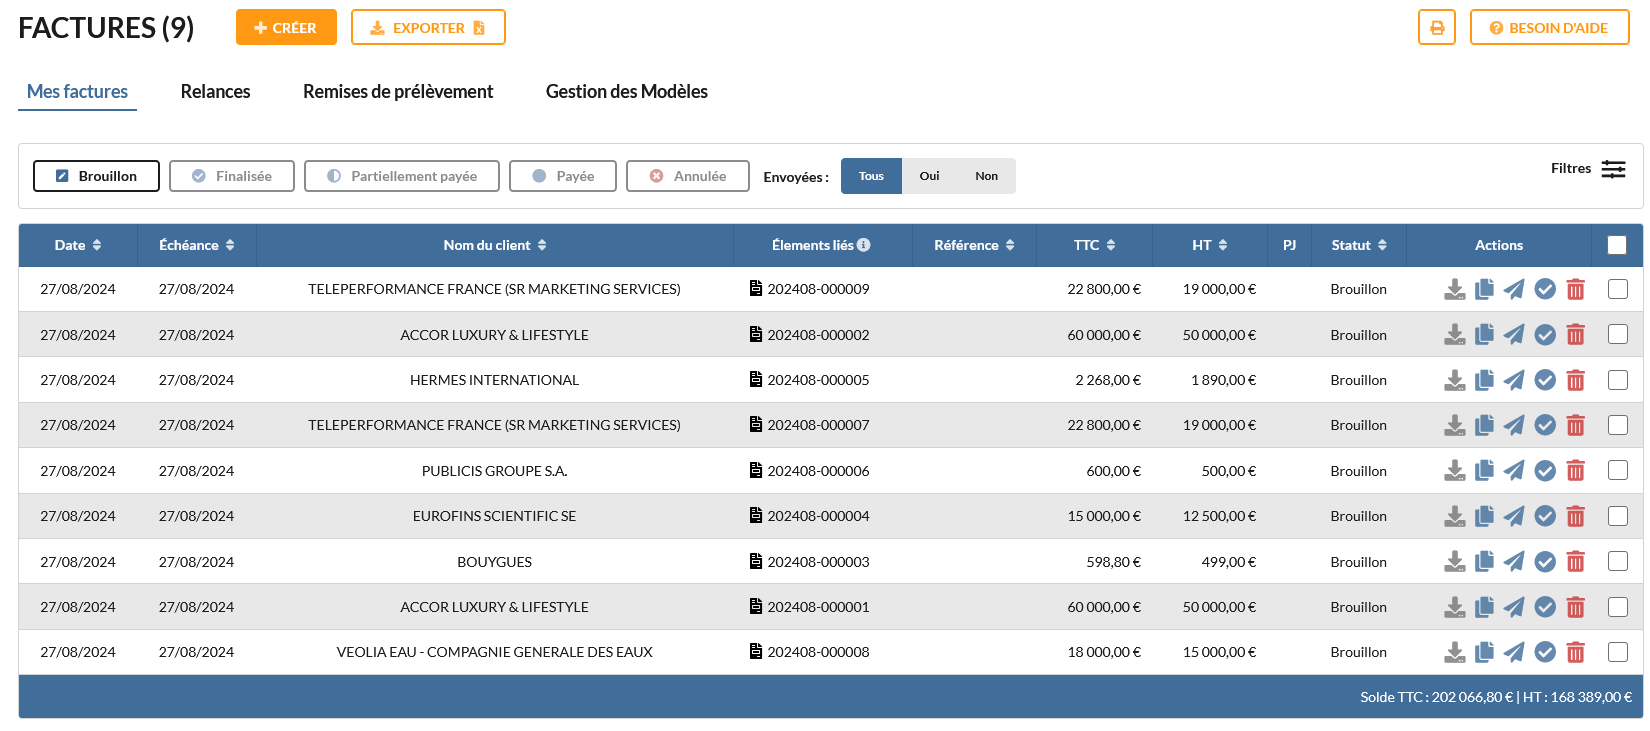Screen dimensions: 1650x731
Task: Filter sent invoices with Oui
Action: 930,176
